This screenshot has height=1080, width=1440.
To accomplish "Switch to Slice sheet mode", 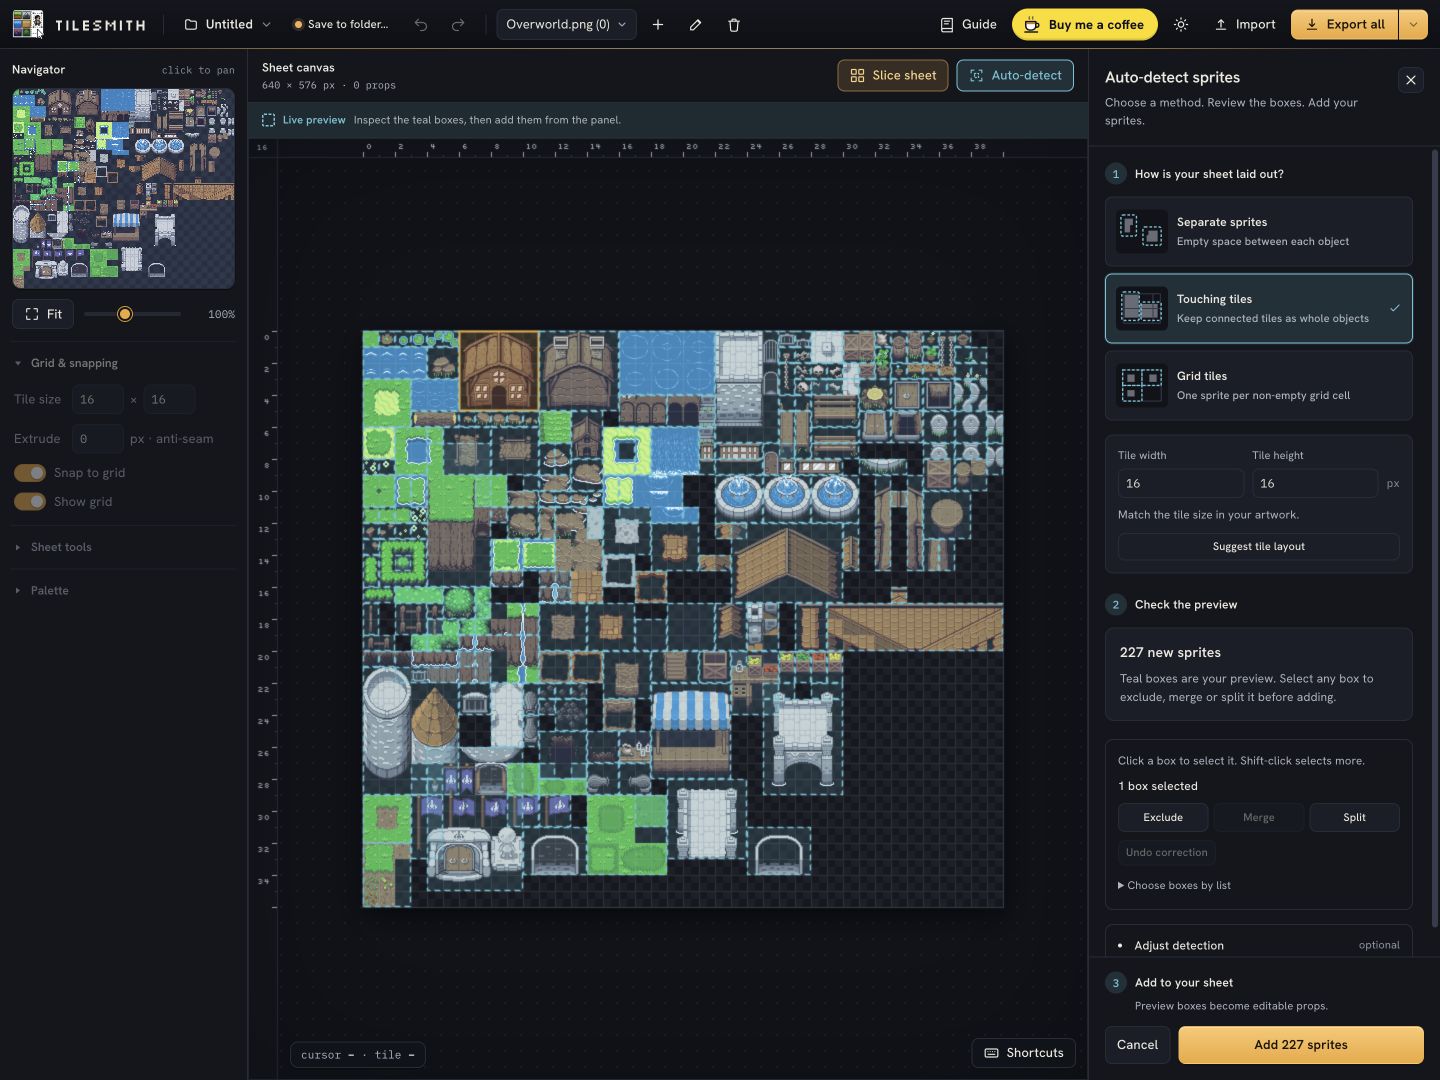I will click(x=893, y=75).
